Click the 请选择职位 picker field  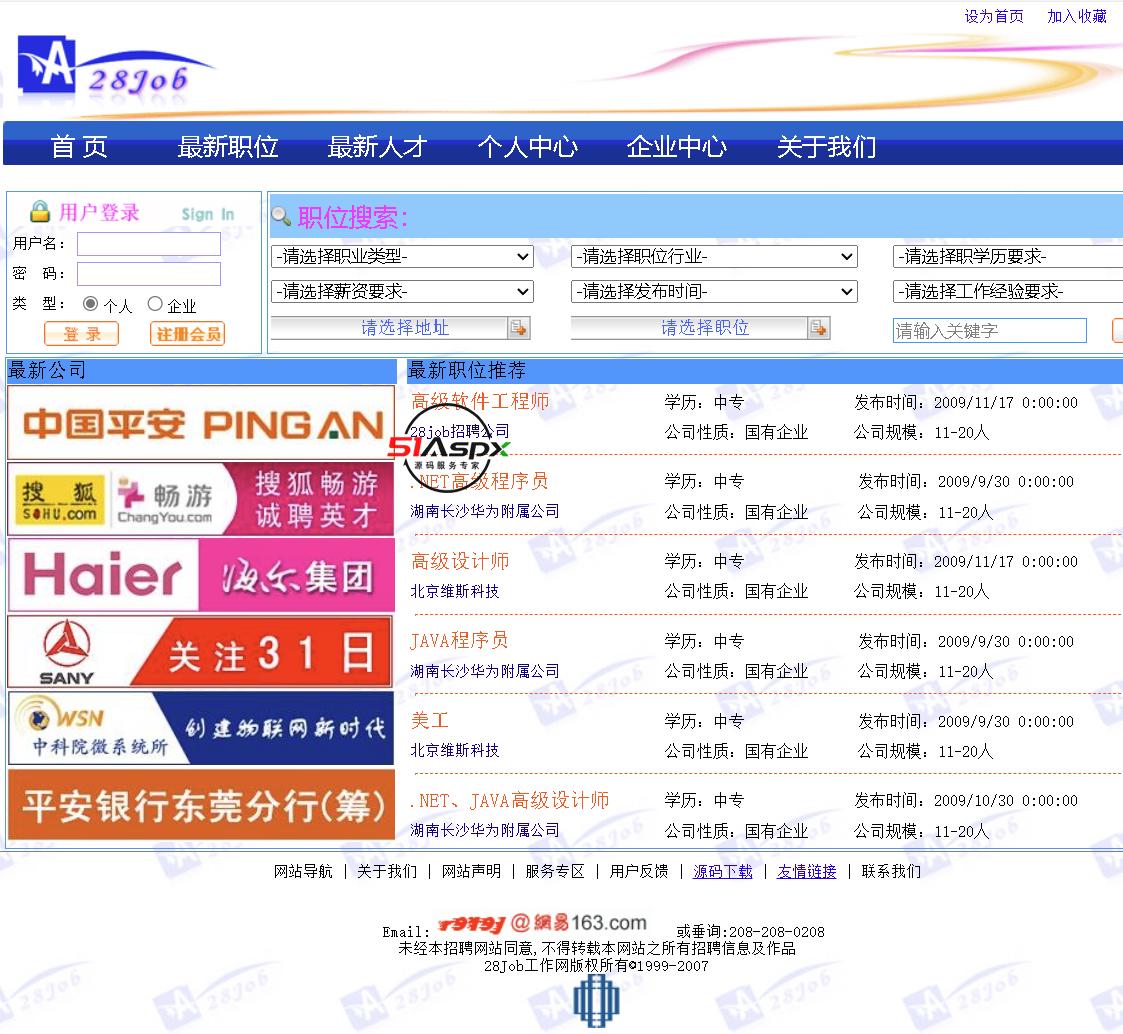pyautogui.click(x=700, y=328)
